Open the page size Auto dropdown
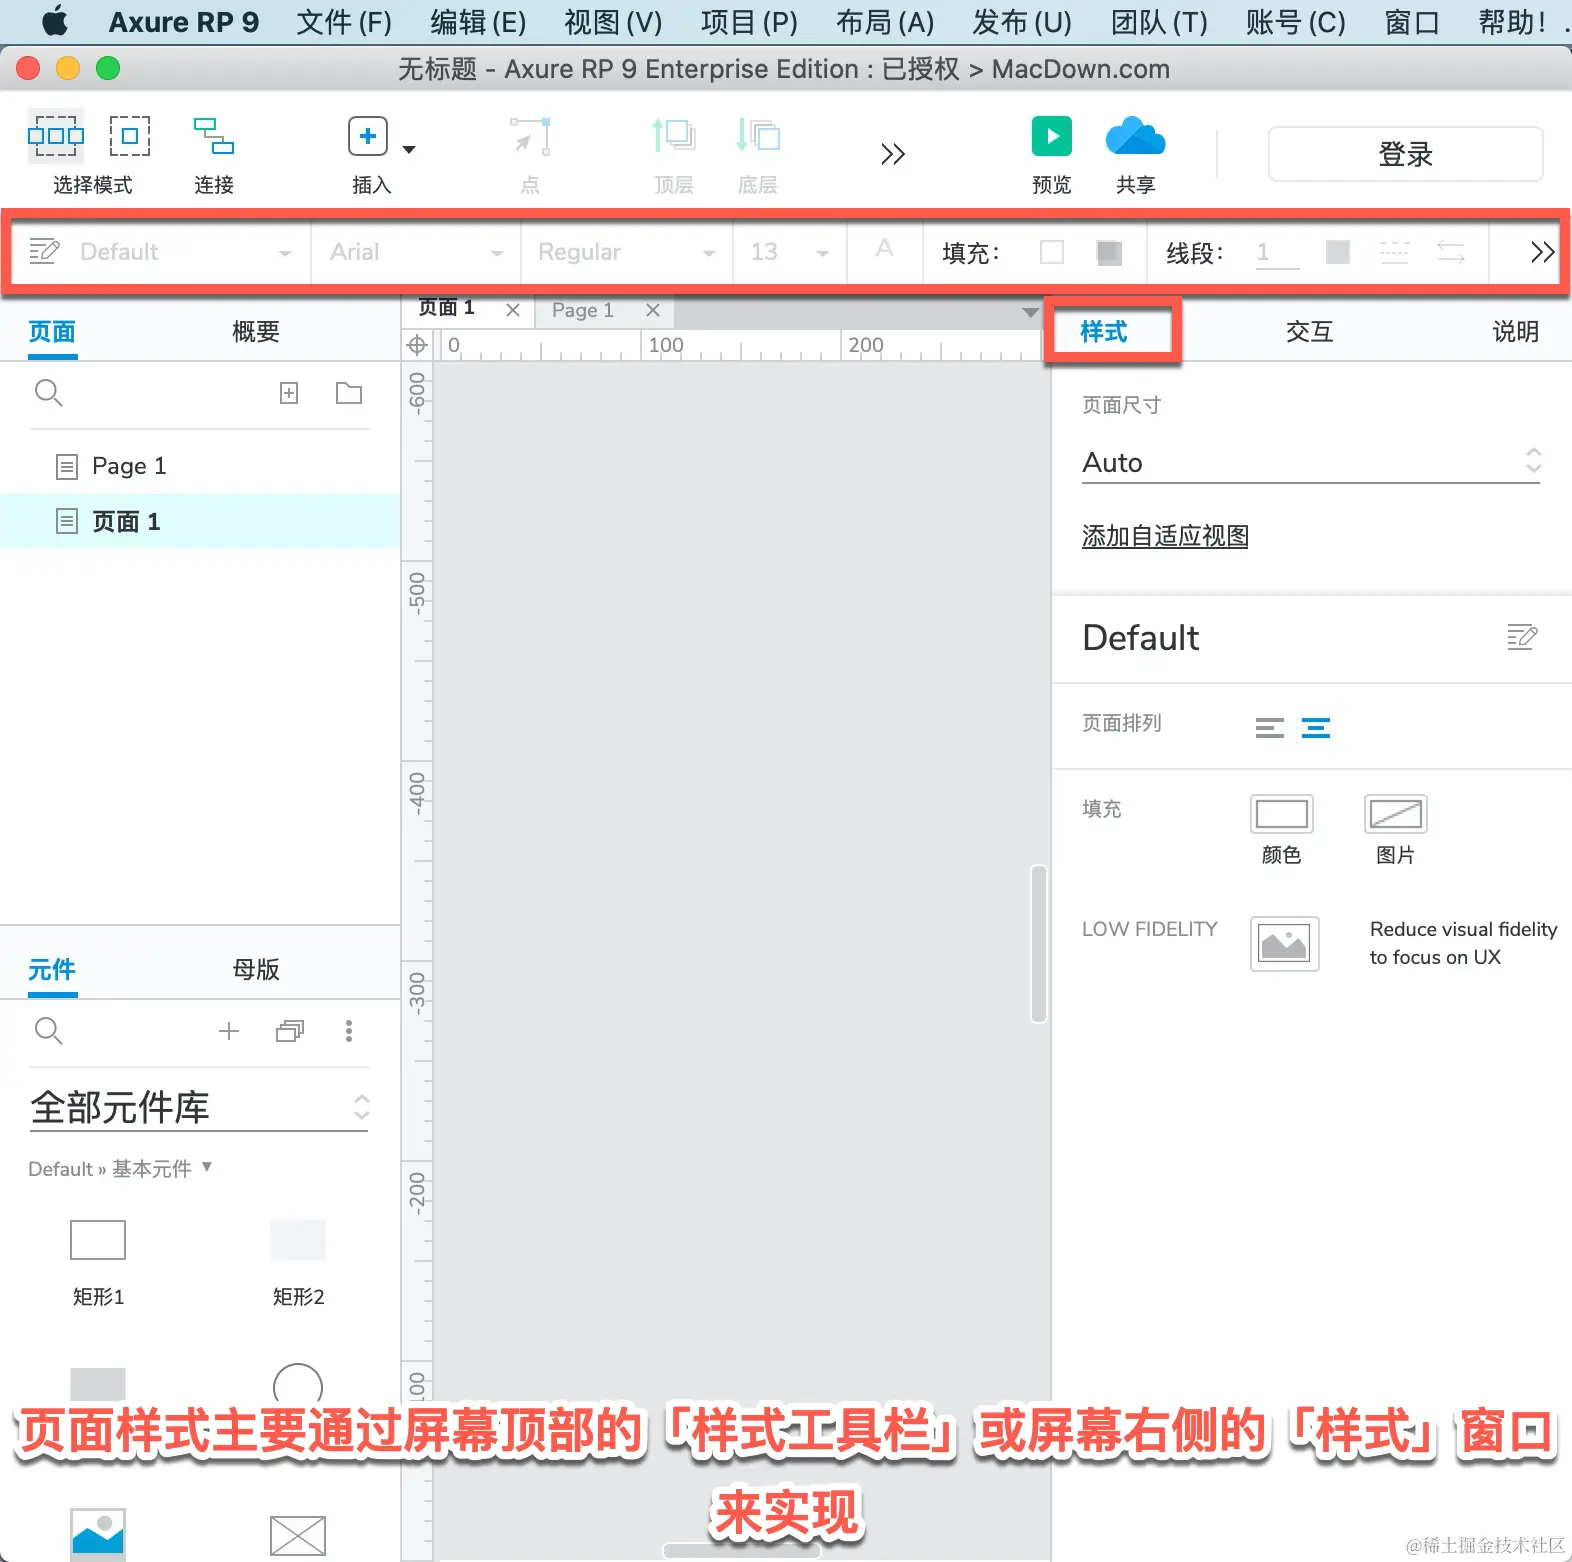Viewport: 1572px width, 1562px height. [x=1311, y=462]
